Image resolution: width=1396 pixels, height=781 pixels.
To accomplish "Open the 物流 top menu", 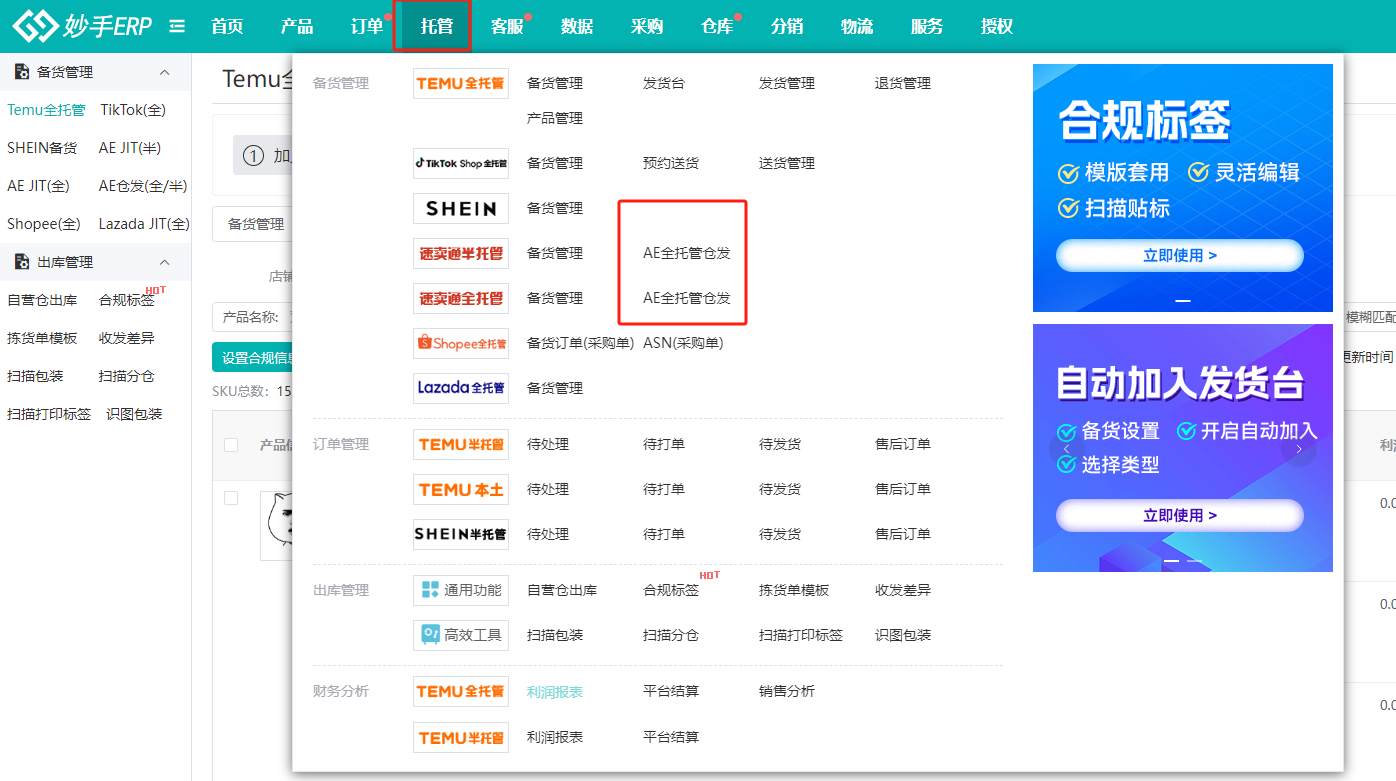I will pos(857,27).
